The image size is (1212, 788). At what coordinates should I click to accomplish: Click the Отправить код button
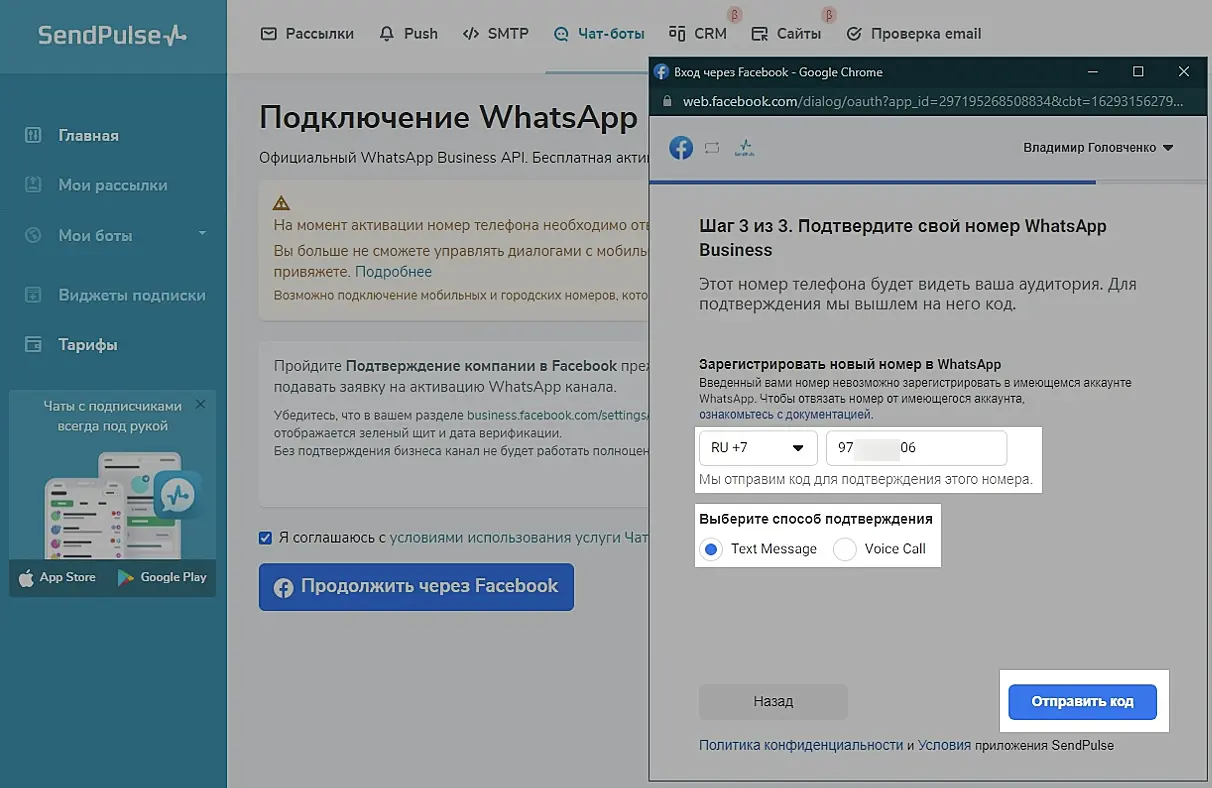pyautogui.click(x=1082, y=701)
